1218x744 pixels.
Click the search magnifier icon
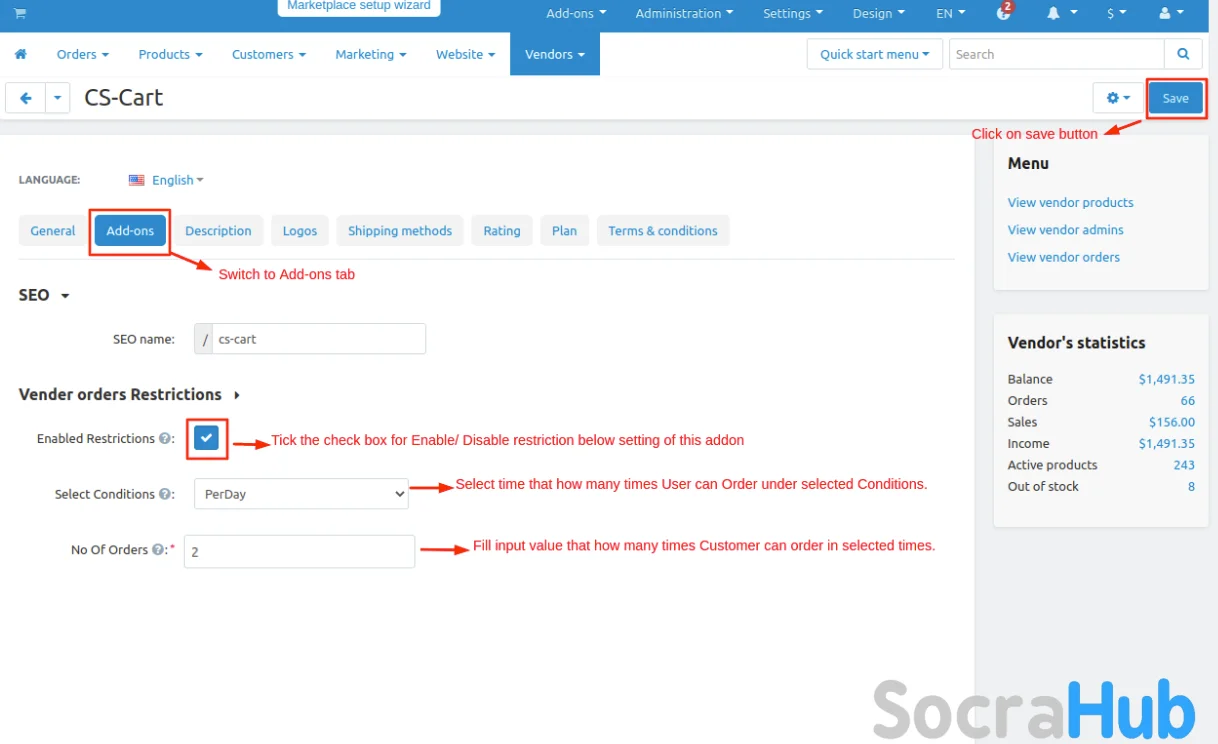pos(1183,54)
